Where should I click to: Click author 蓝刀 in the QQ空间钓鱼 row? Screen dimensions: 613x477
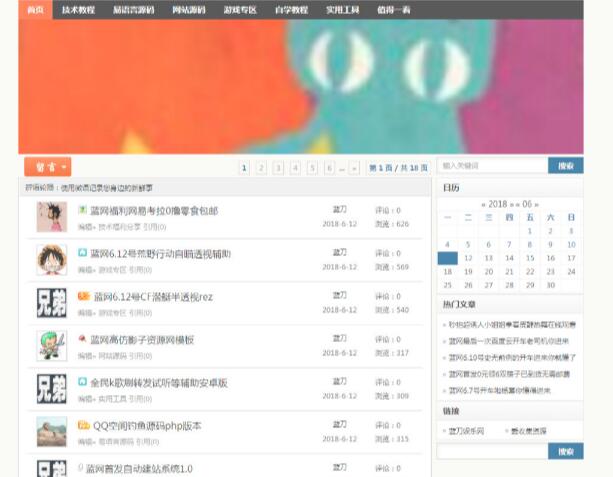point(339,425)
